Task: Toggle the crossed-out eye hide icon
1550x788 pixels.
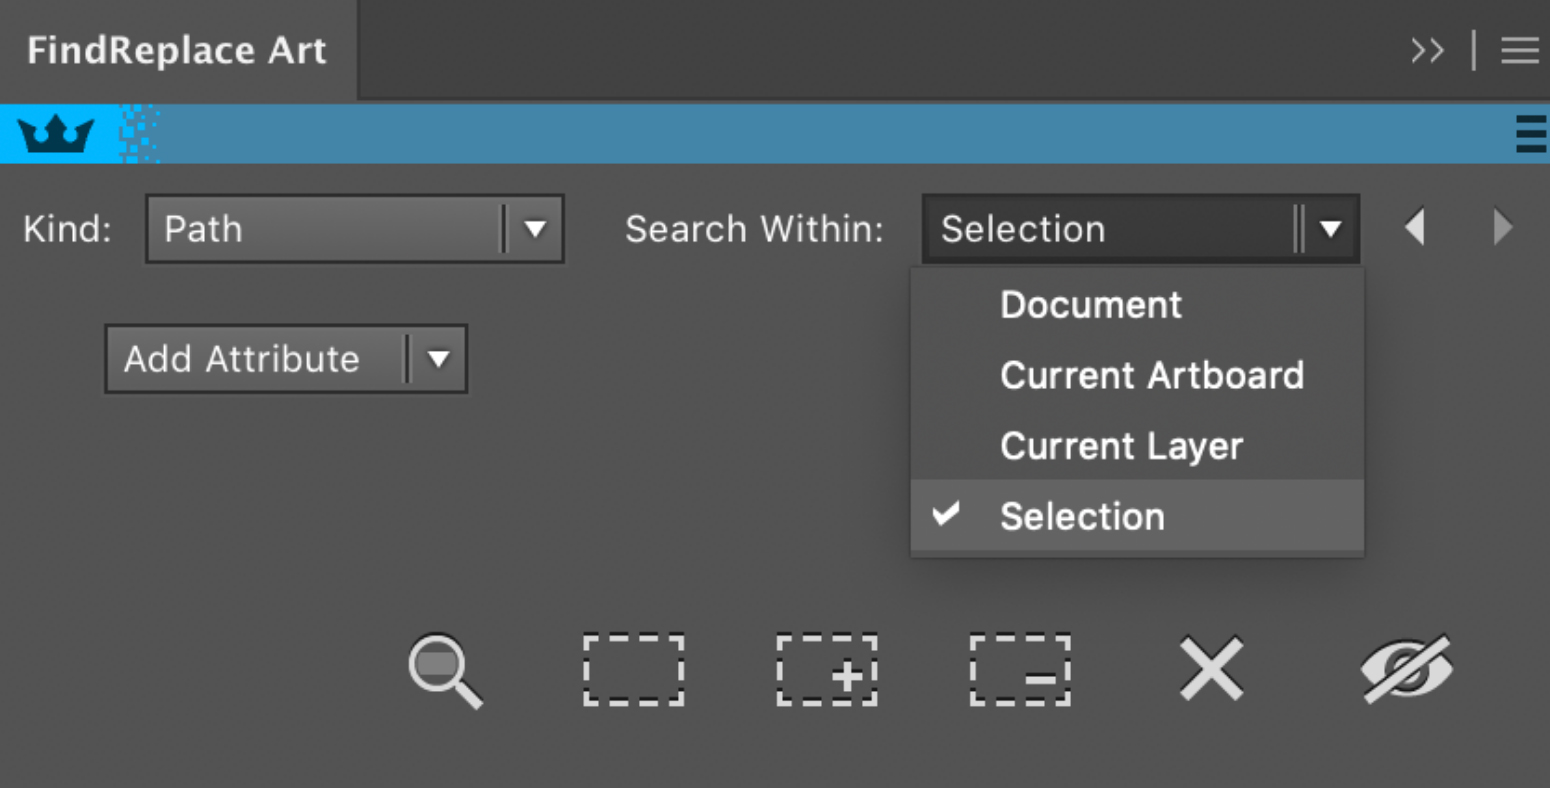Action: [1406, 668]
